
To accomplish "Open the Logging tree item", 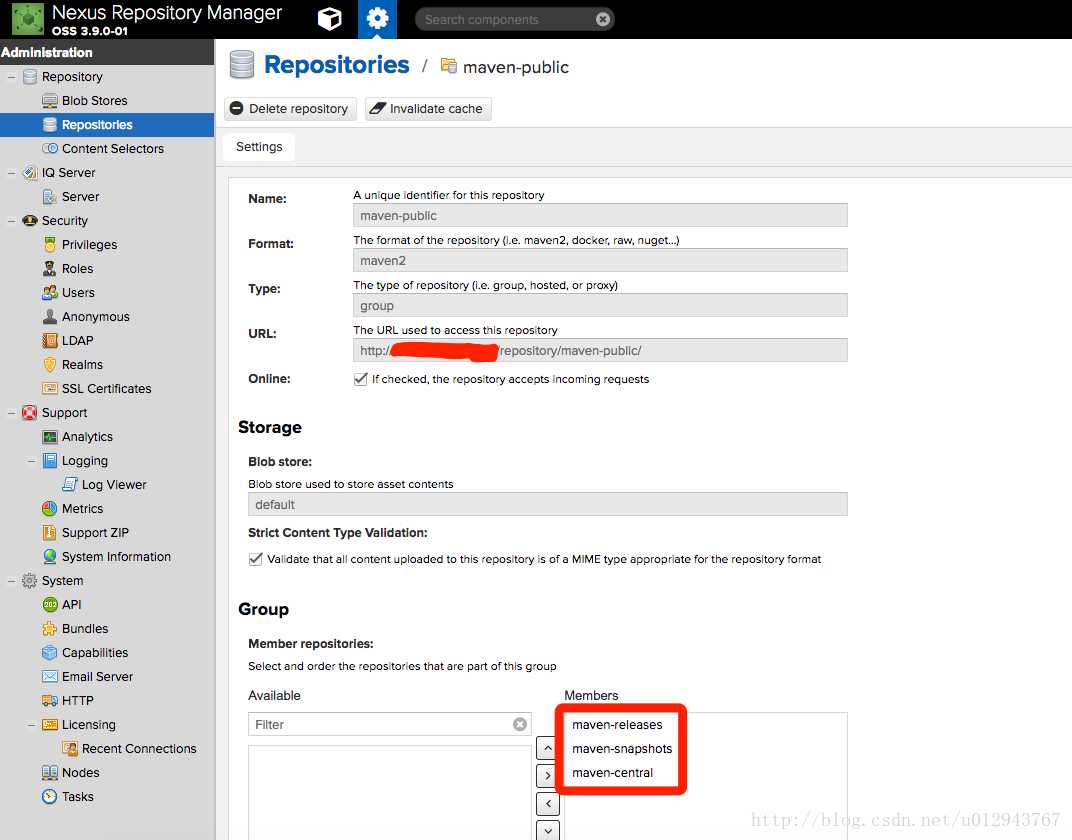I will [x=84, y=461].
